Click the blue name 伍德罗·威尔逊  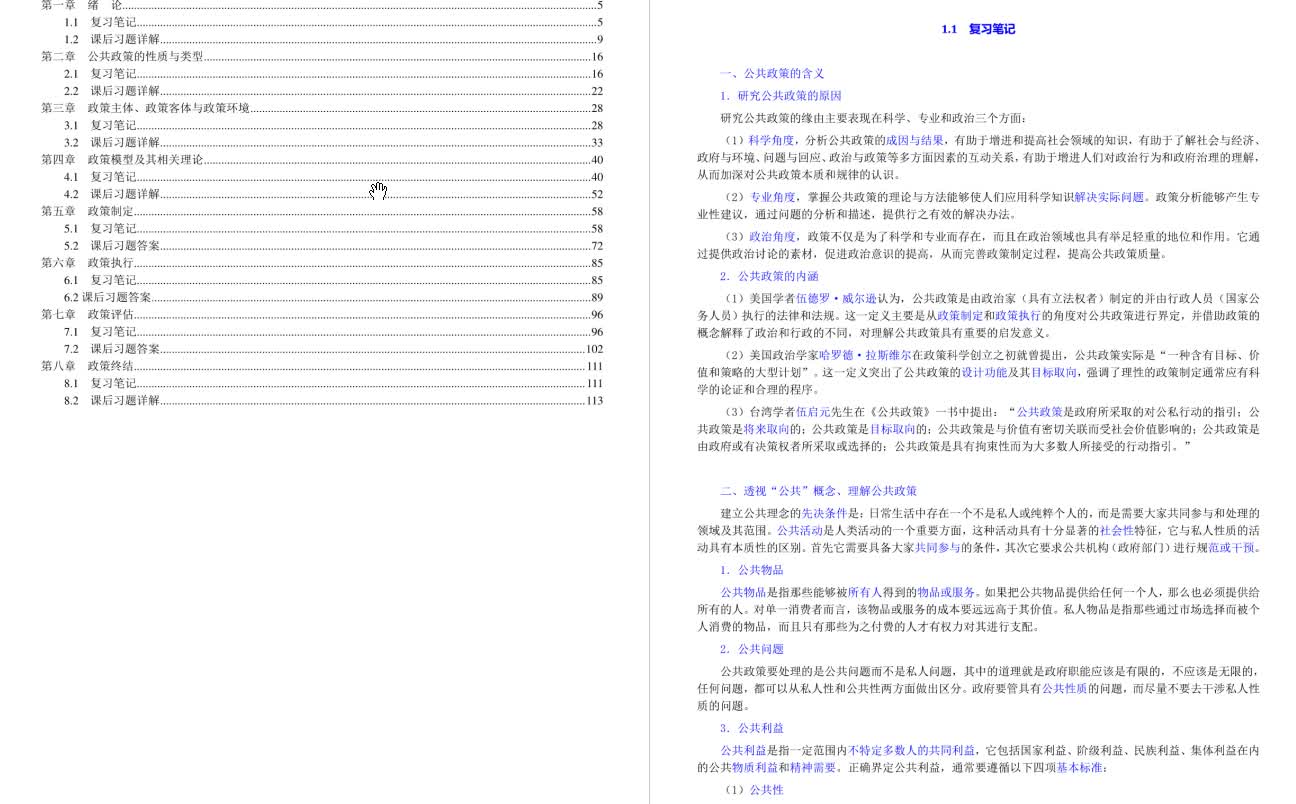(x=837, y=298)
